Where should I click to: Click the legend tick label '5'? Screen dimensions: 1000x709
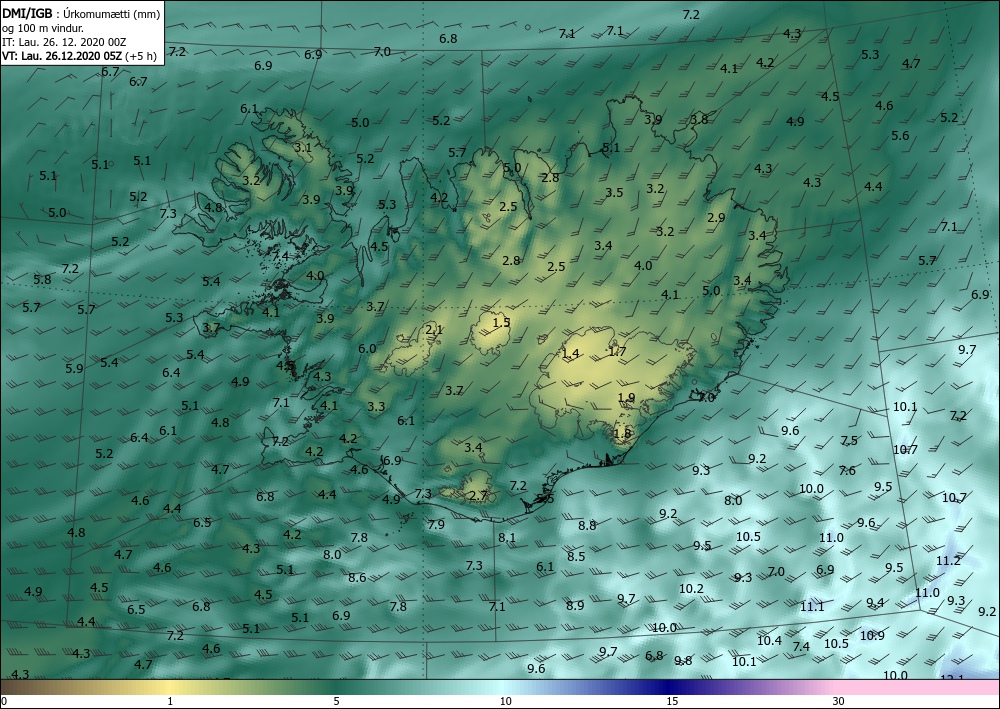click(336, 702)
